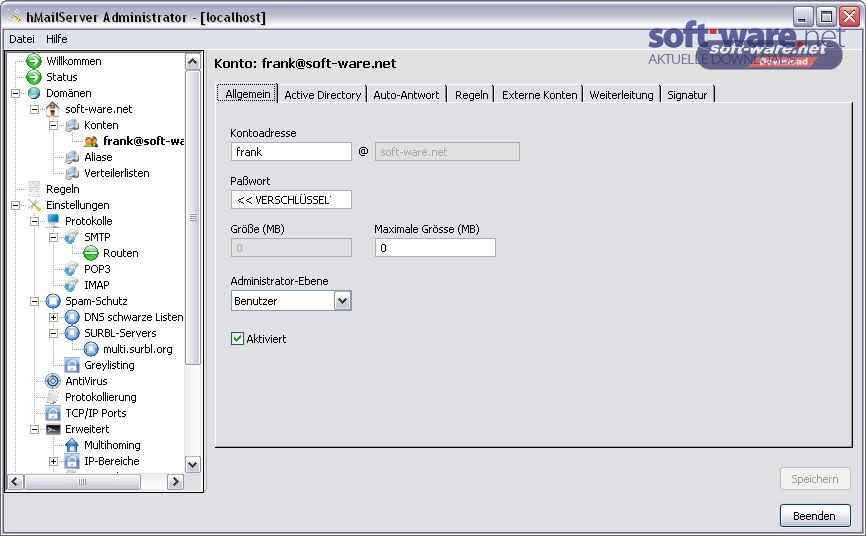Click the SMTP protocol icon
This screenshot has height=536, width=866.
tap(72, 237)
